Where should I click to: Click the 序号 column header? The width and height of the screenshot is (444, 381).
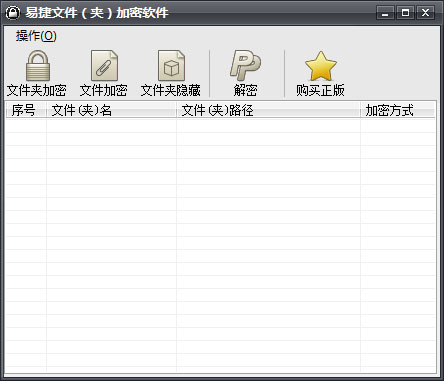point(26,110)
